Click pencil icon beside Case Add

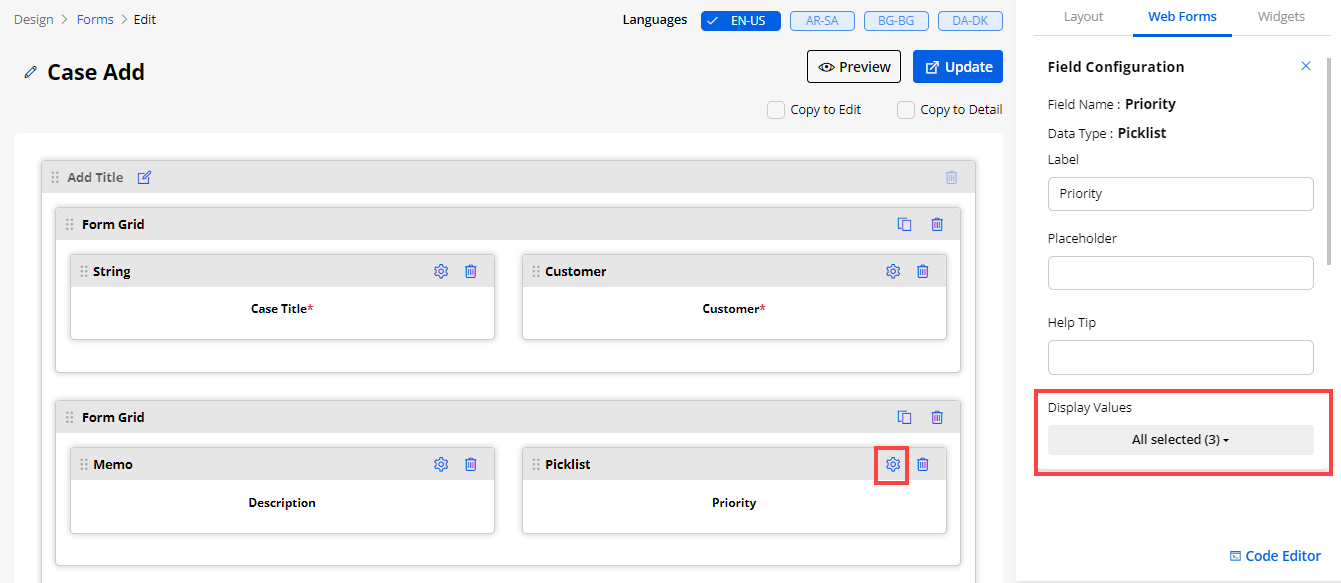(31, 72)
